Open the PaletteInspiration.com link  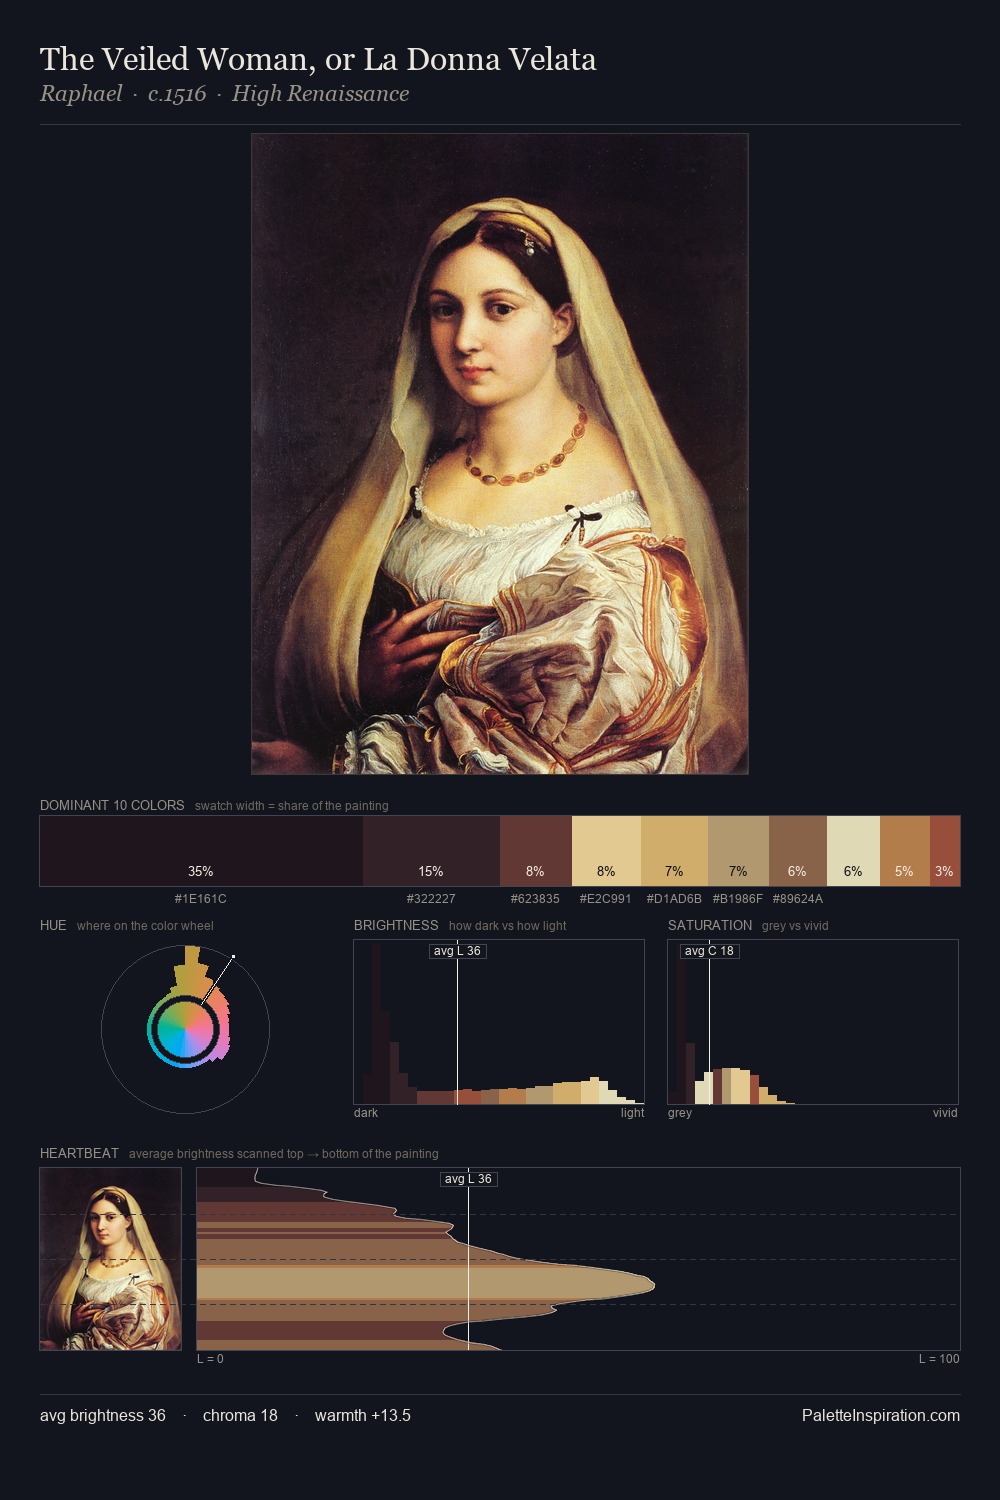(x=881, y=1415)
